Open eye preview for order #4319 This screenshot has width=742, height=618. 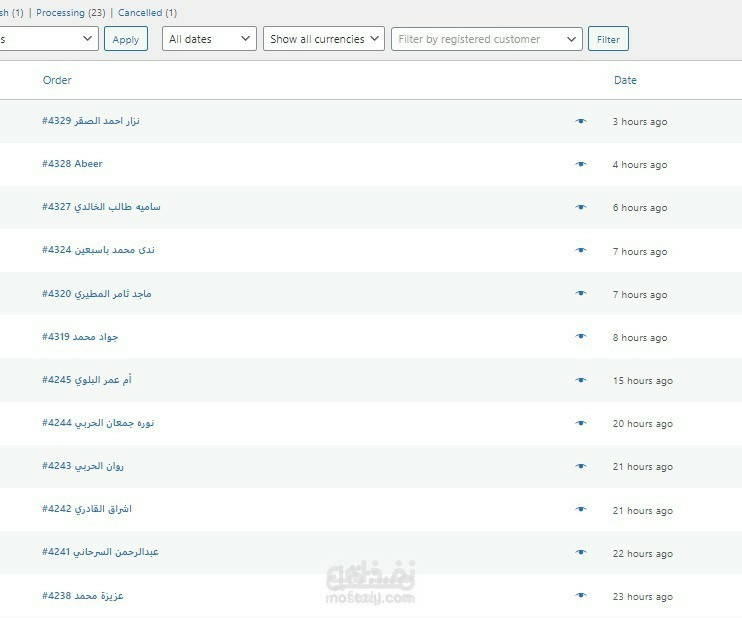(581, 336)
